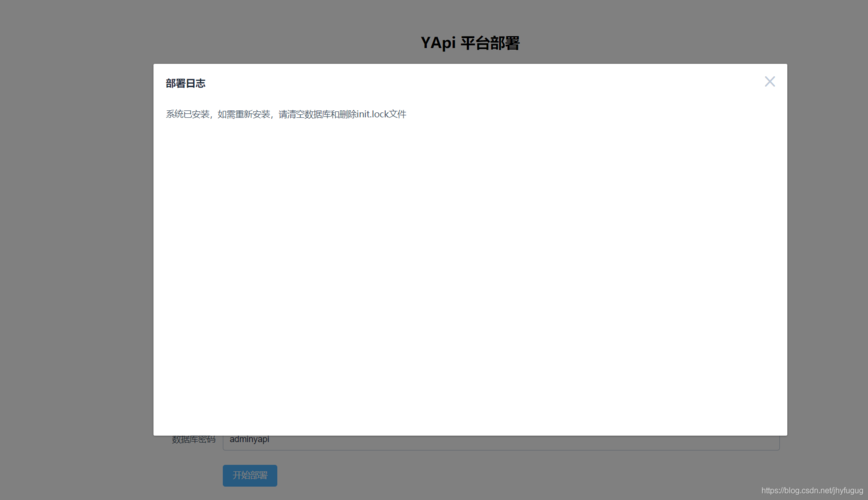
Task: Click the 开始部署 button
Action: (x=250, y=475)
